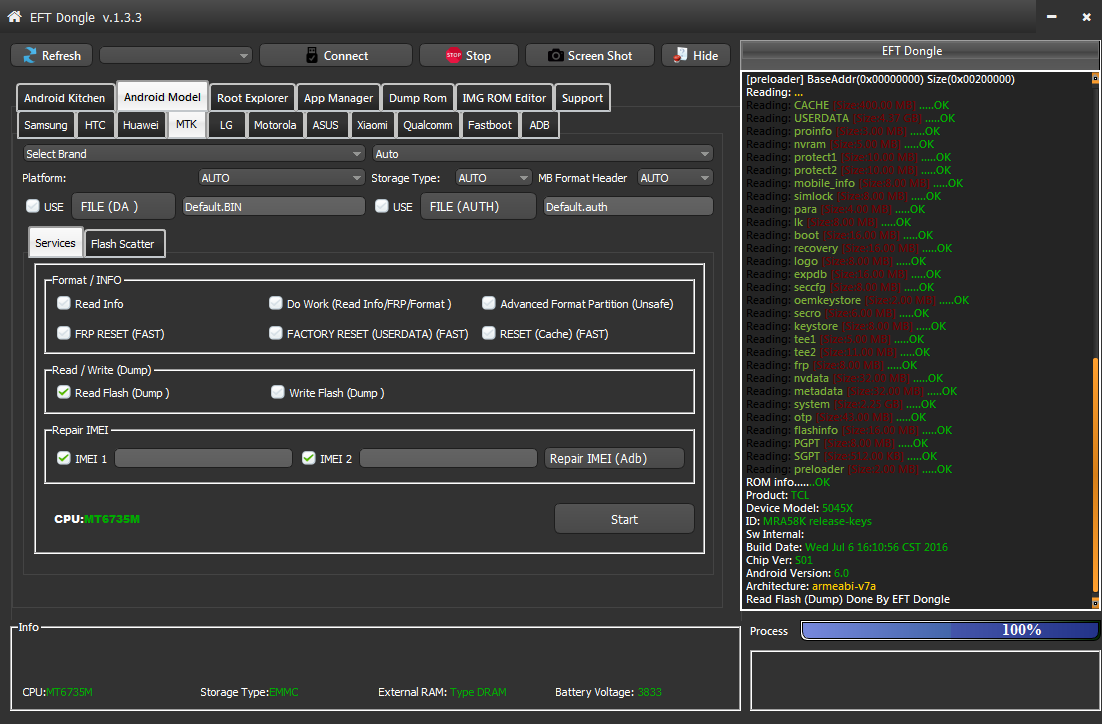
Task: Click the FILE (DA) button
Action: (123, 207)
